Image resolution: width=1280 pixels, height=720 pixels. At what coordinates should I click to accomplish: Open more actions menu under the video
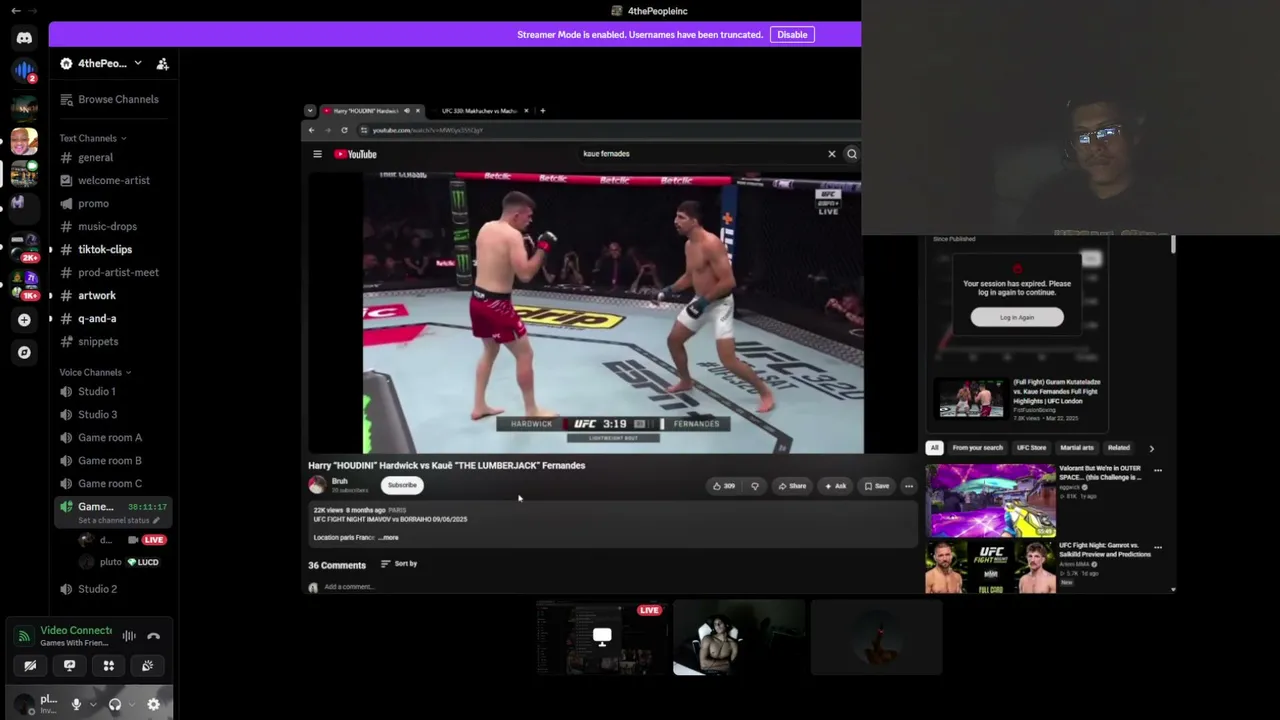908,486
